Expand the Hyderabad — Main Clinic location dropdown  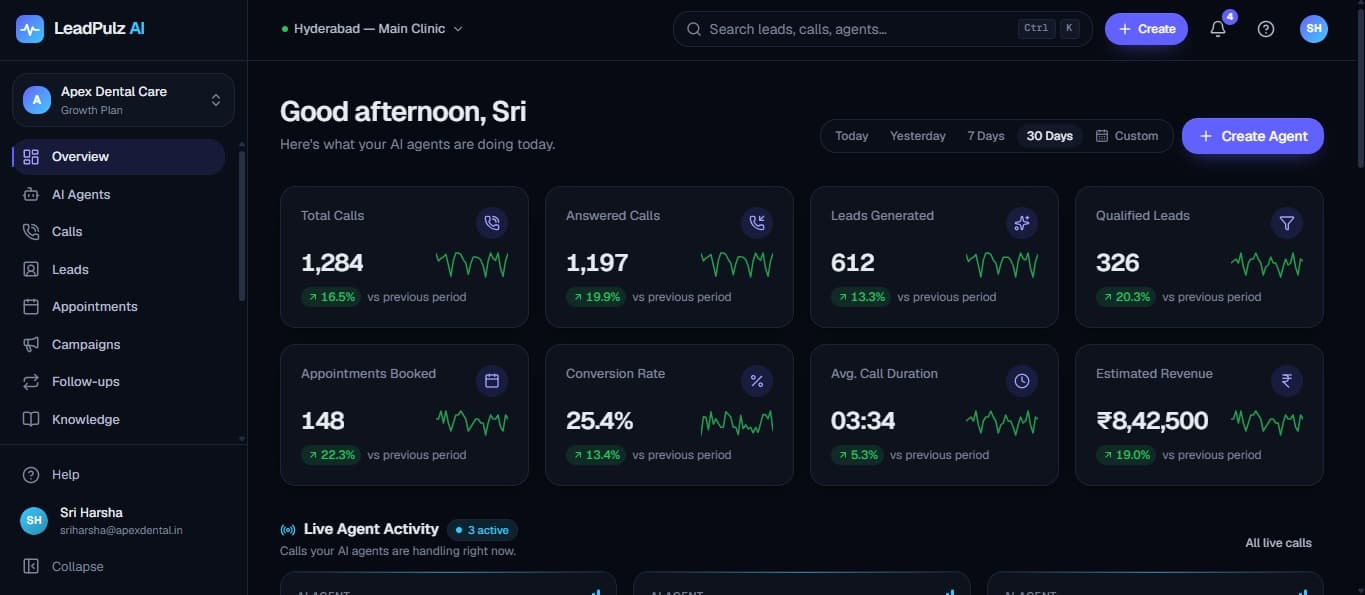pos(372,29)
